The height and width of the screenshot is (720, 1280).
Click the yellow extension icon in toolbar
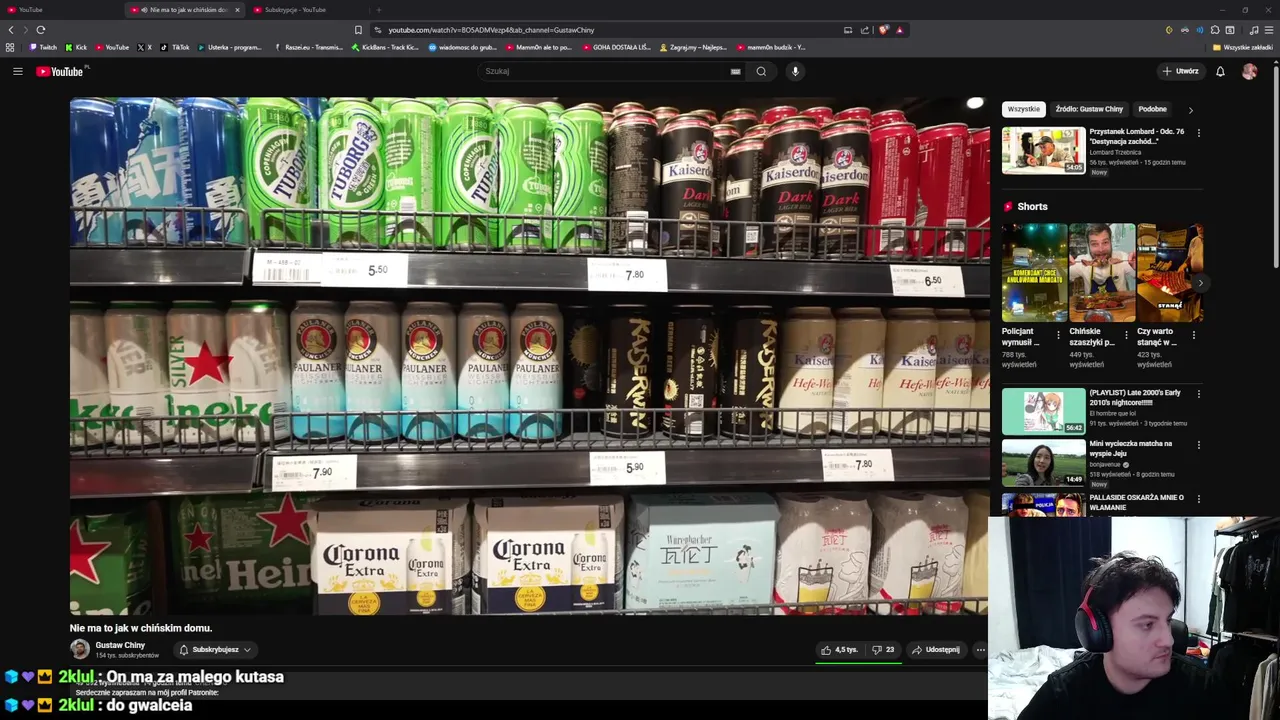tap(1169, 30)
